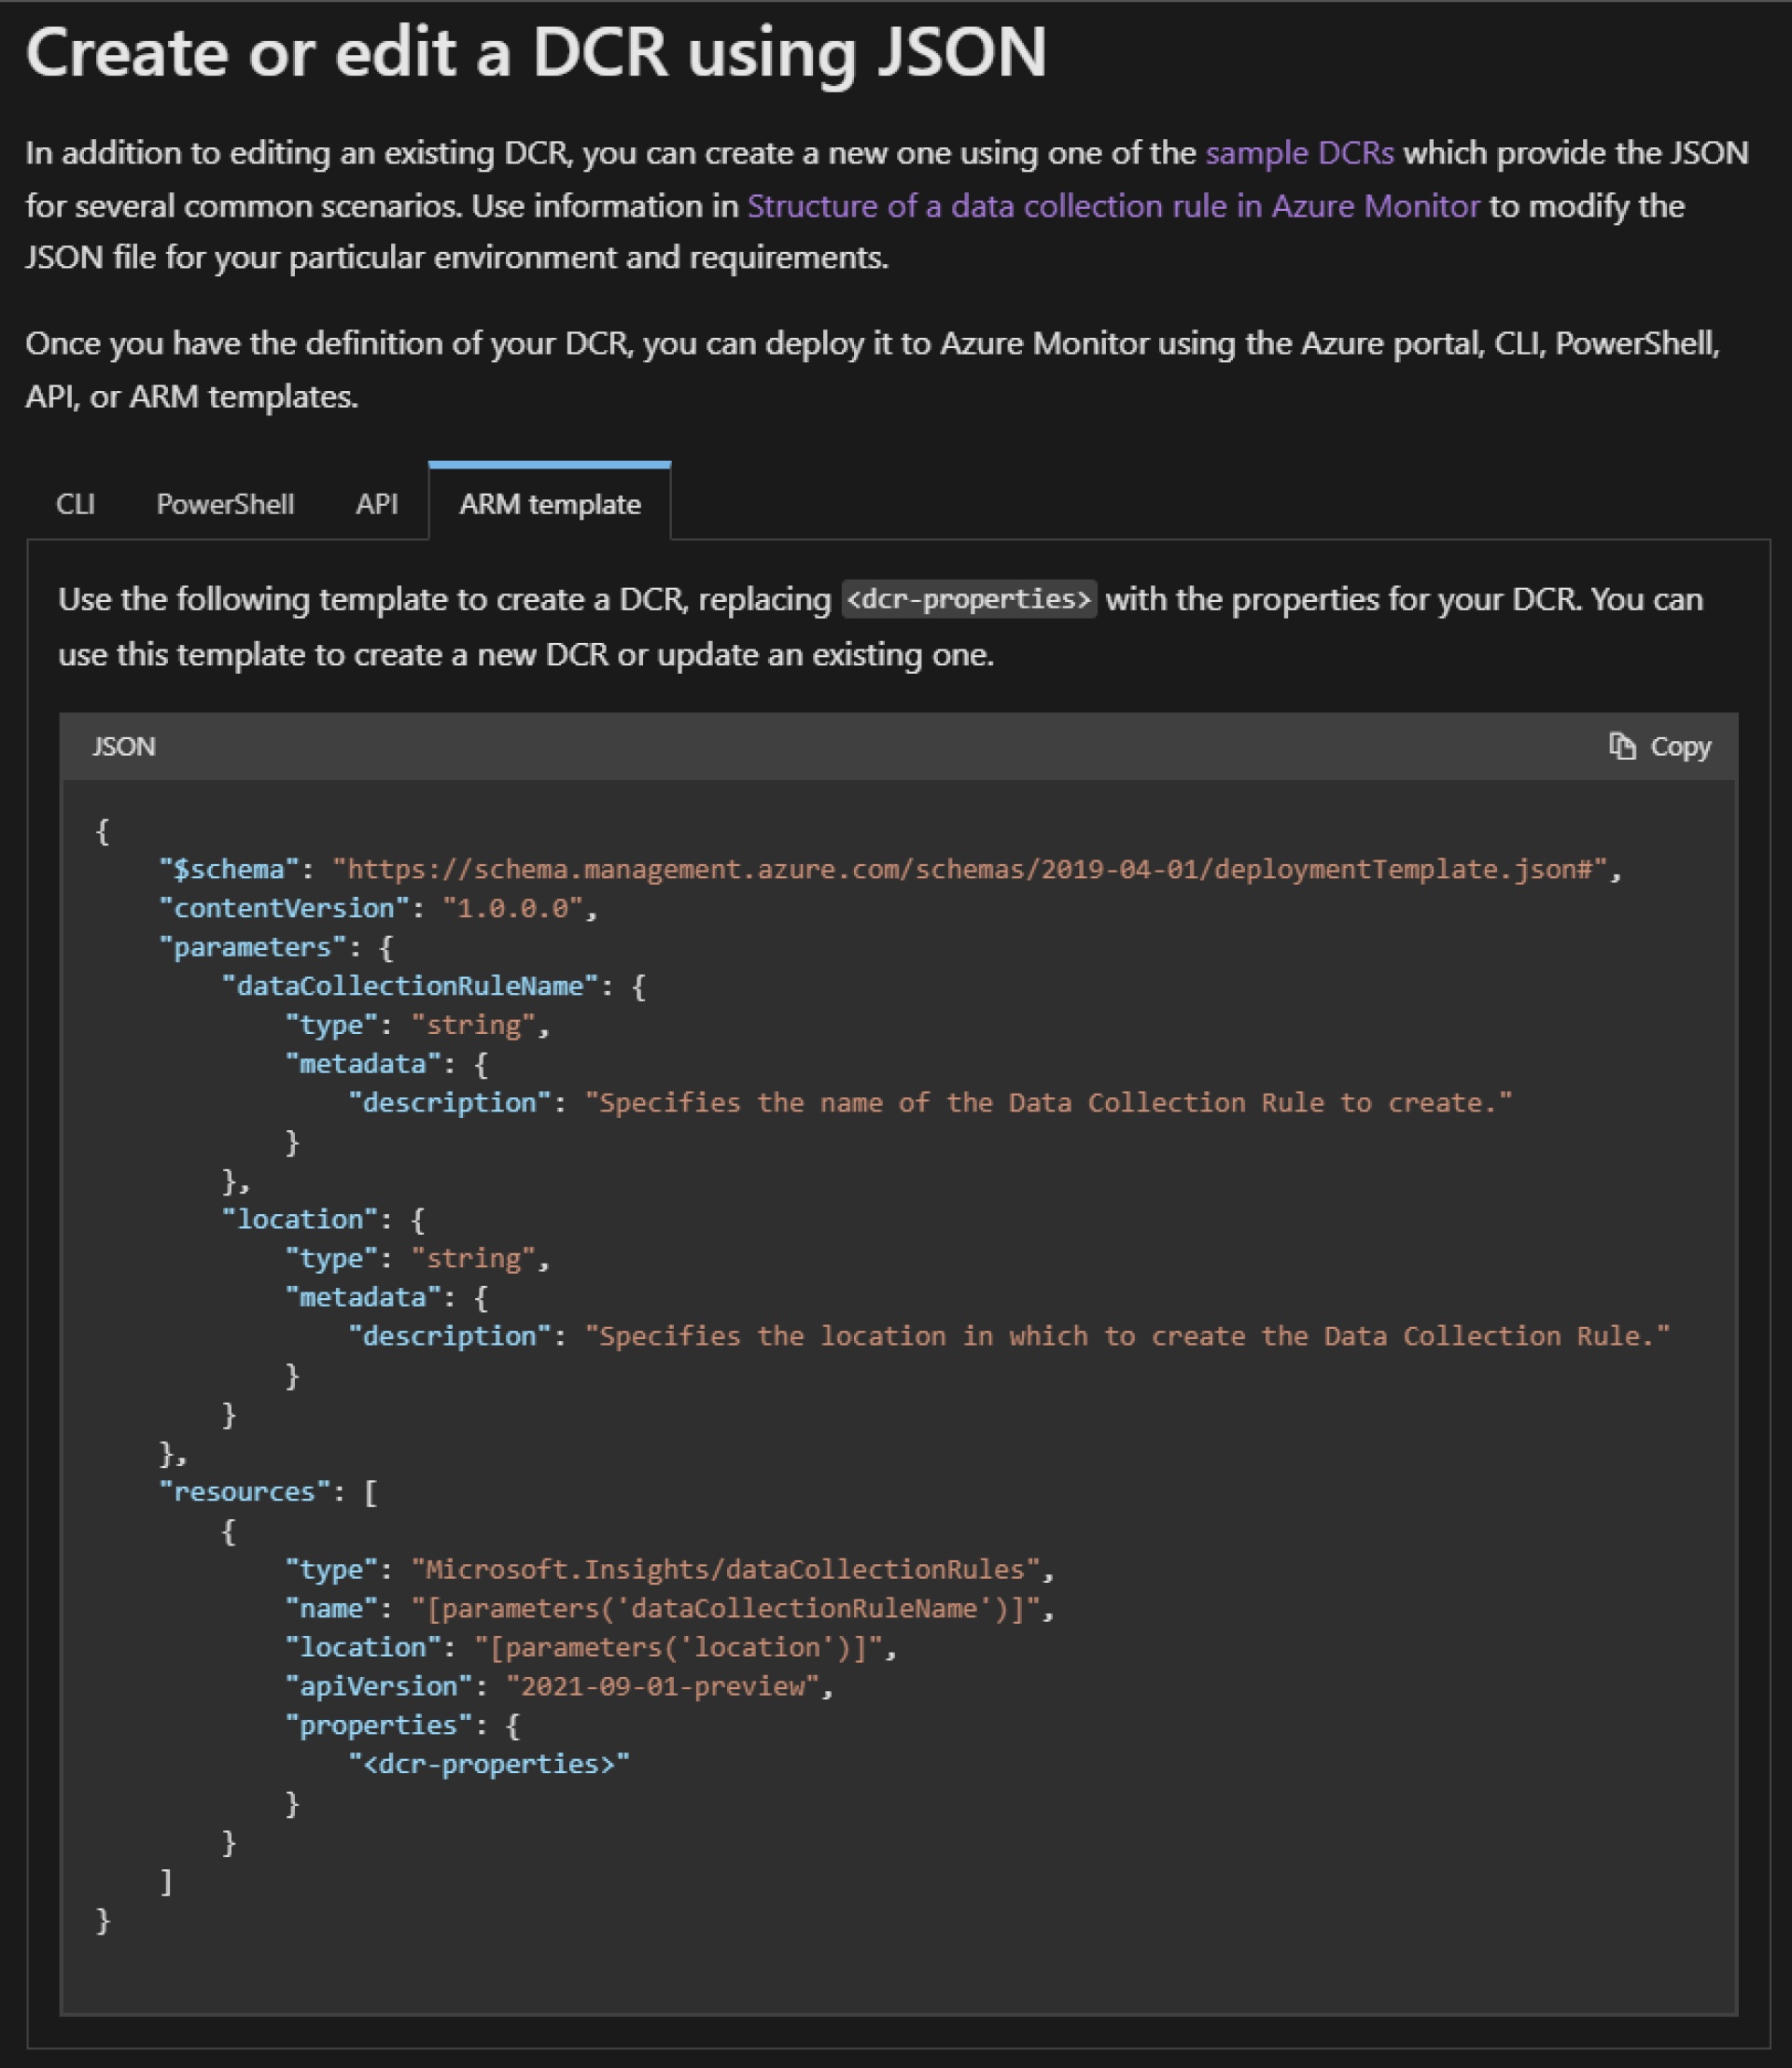Click "2021-09-01-preview" value

coord(663,1687)
